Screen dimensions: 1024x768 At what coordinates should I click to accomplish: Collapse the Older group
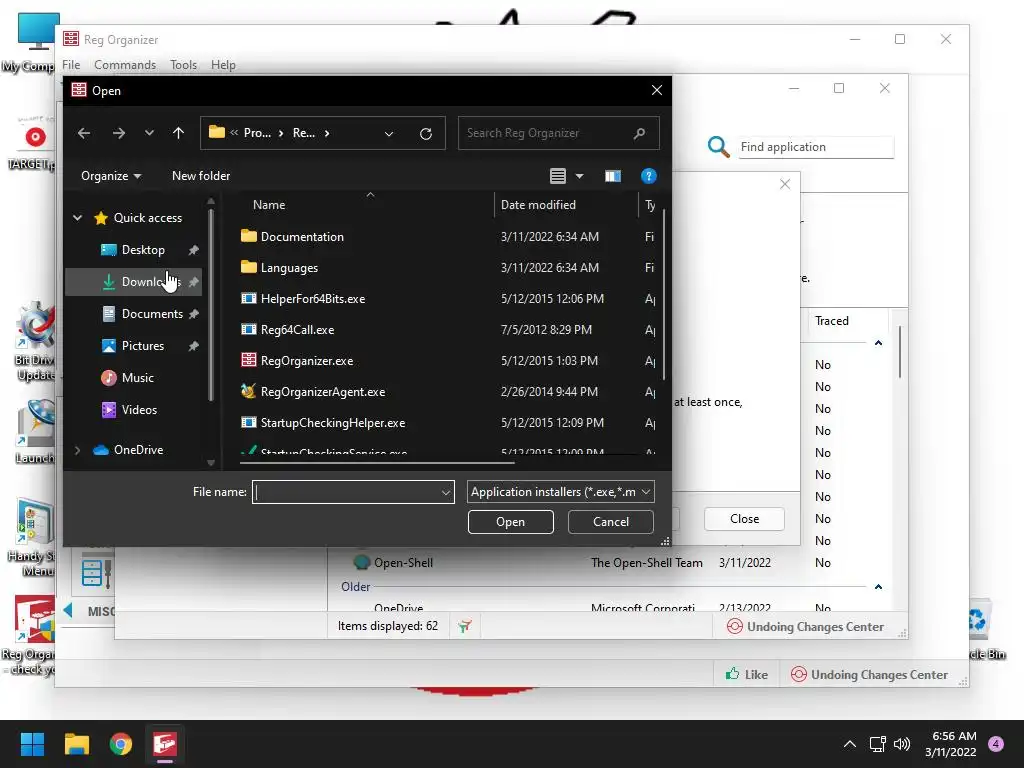tap(878, 587)
